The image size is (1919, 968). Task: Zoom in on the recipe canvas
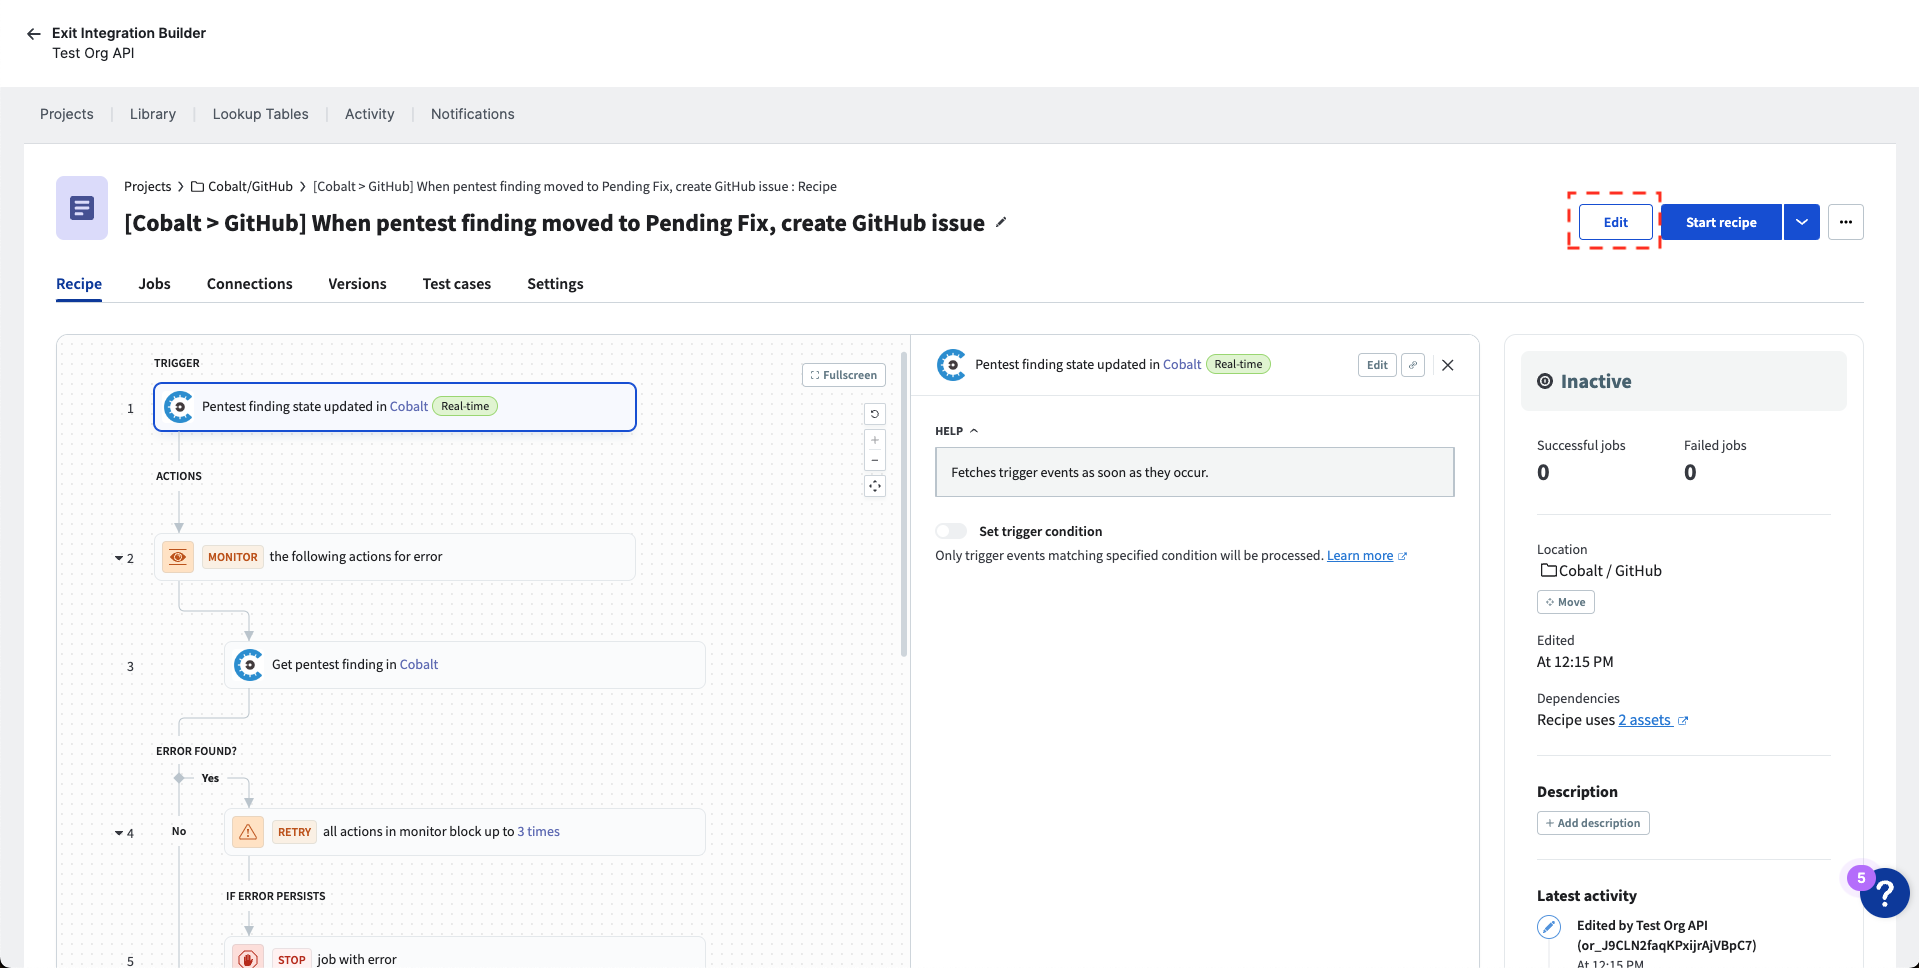pos(874,440)
